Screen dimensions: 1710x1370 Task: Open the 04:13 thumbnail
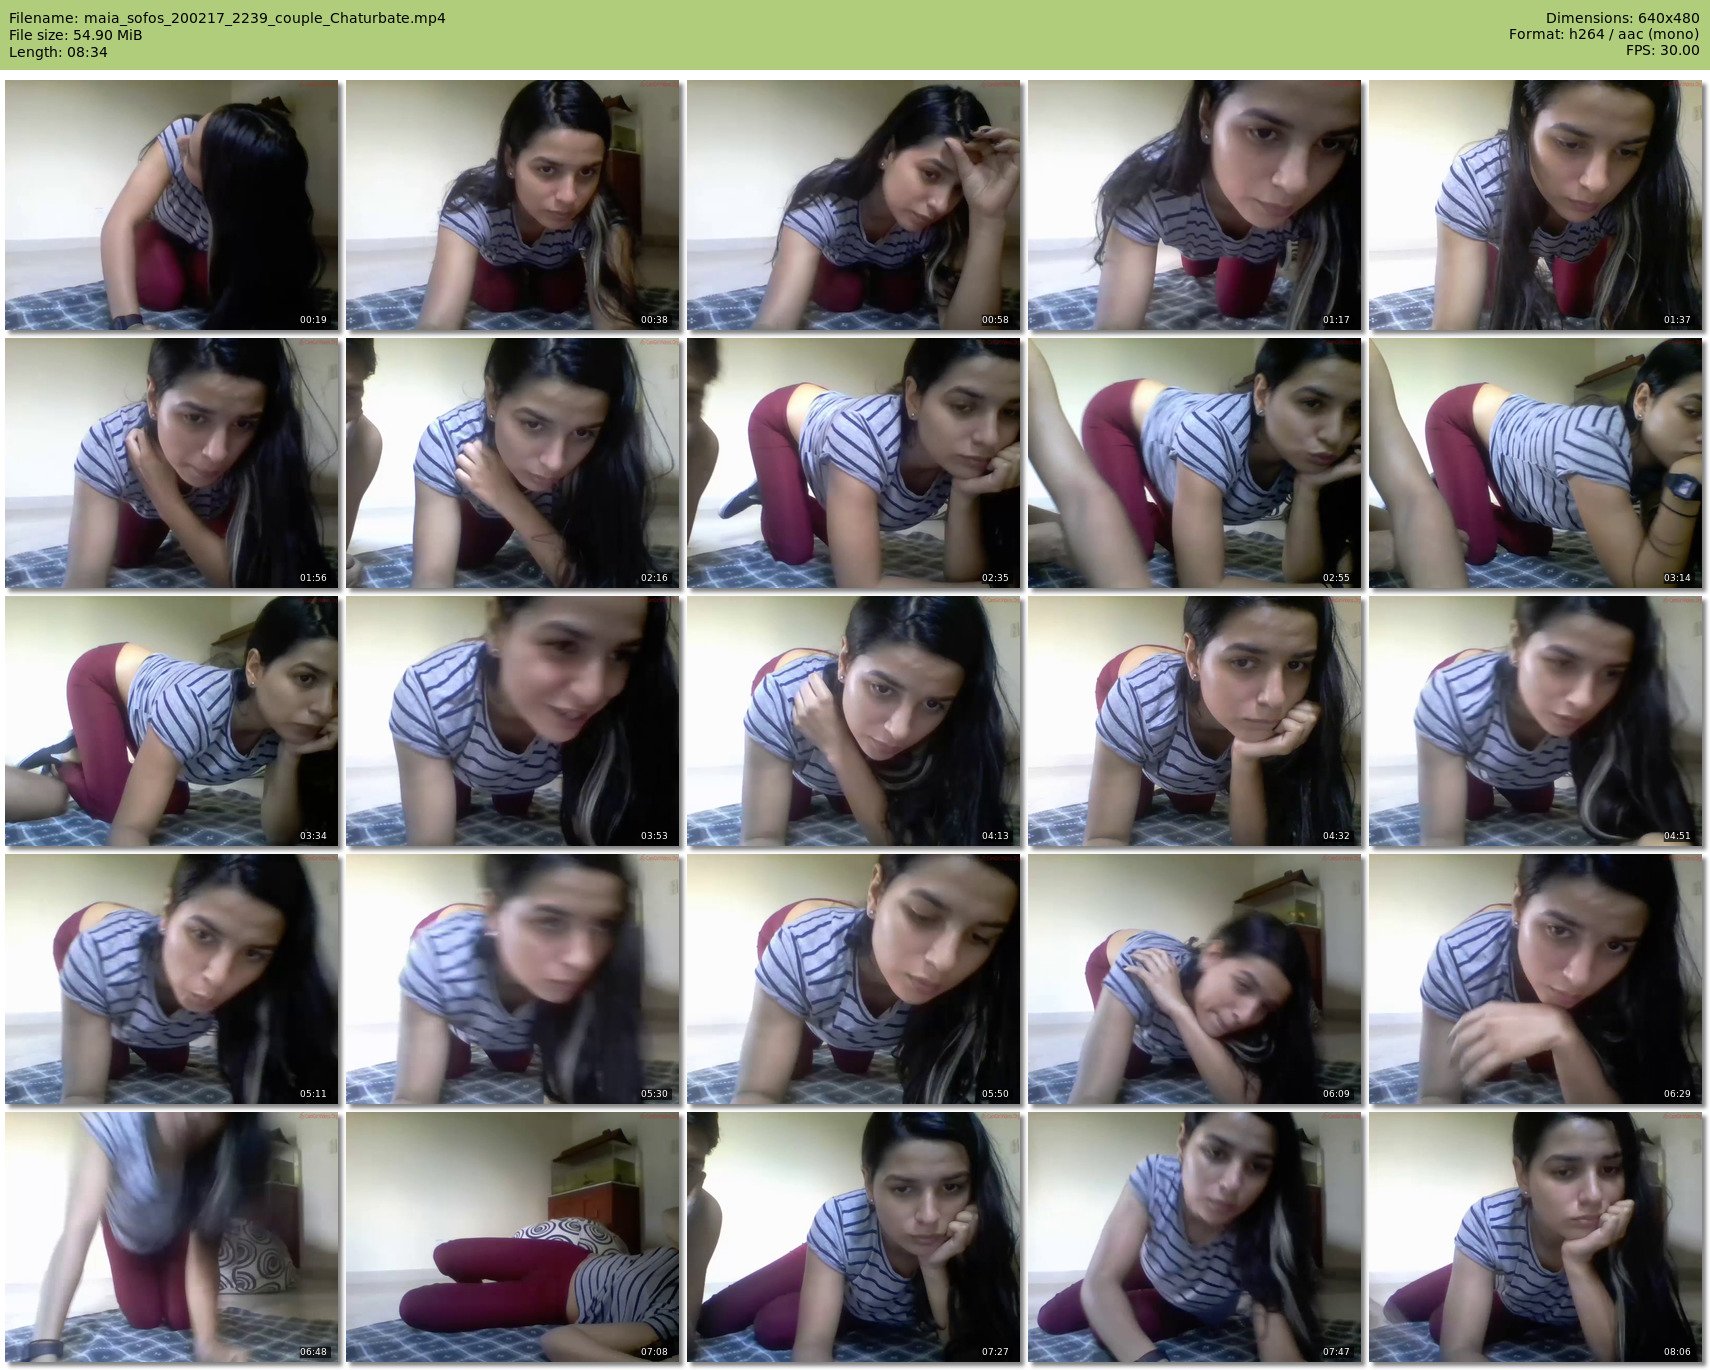[854, 721]
